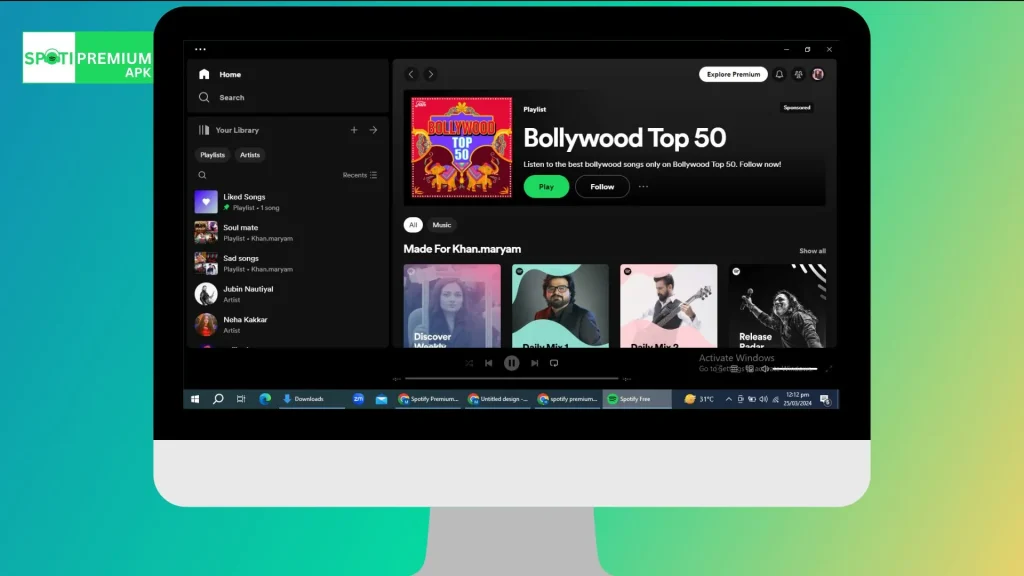Open the Daily Mix 2 card
1024x576 pixels.
click(x=668, y=306)
